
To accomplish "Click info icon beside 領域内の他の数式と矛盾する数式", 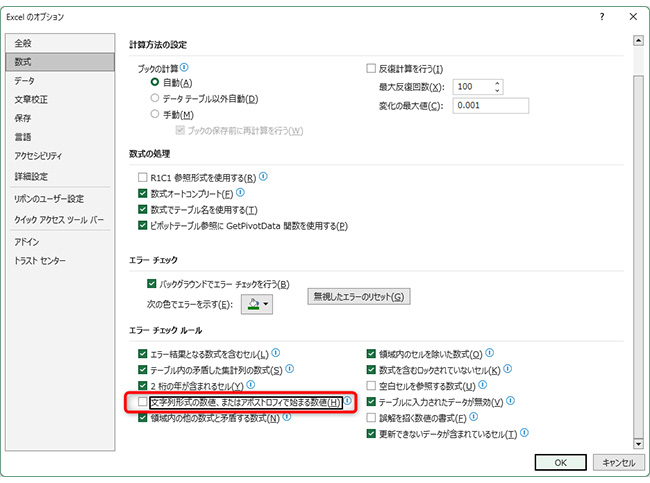I will 286,417.
